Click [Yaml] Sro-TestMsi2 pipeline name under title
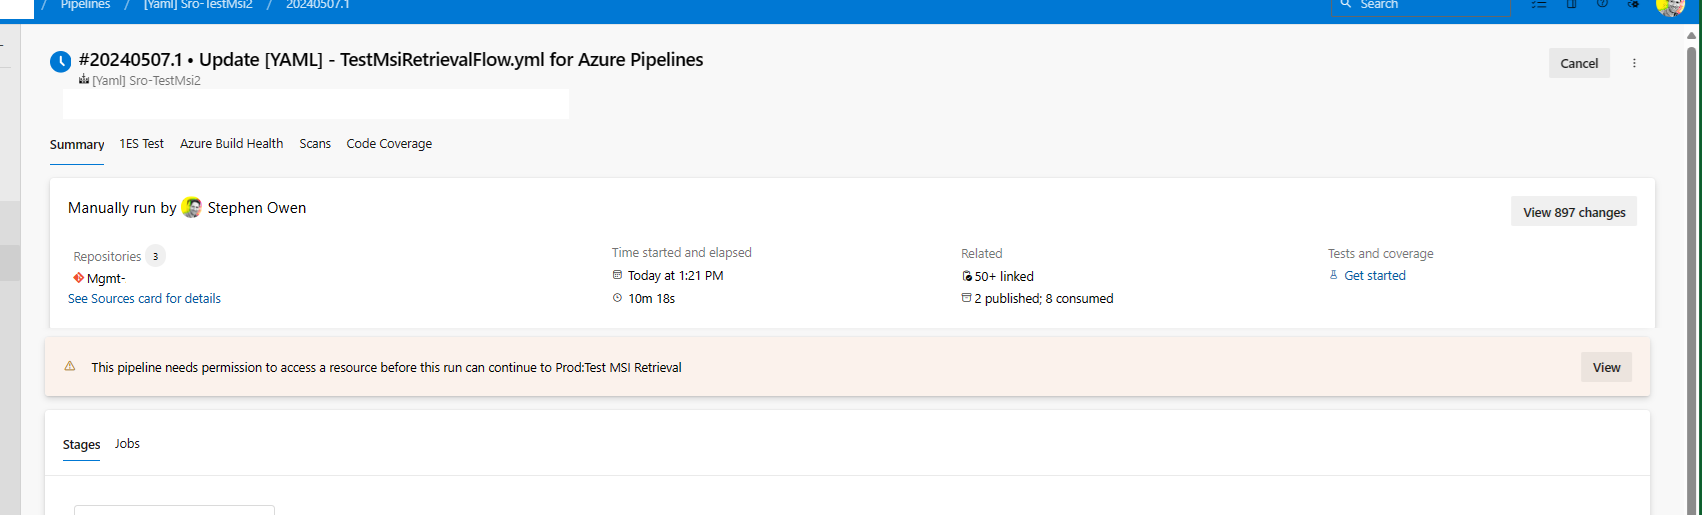Image resolution: width=1702 pixels, height=515 pixels. 146,80
